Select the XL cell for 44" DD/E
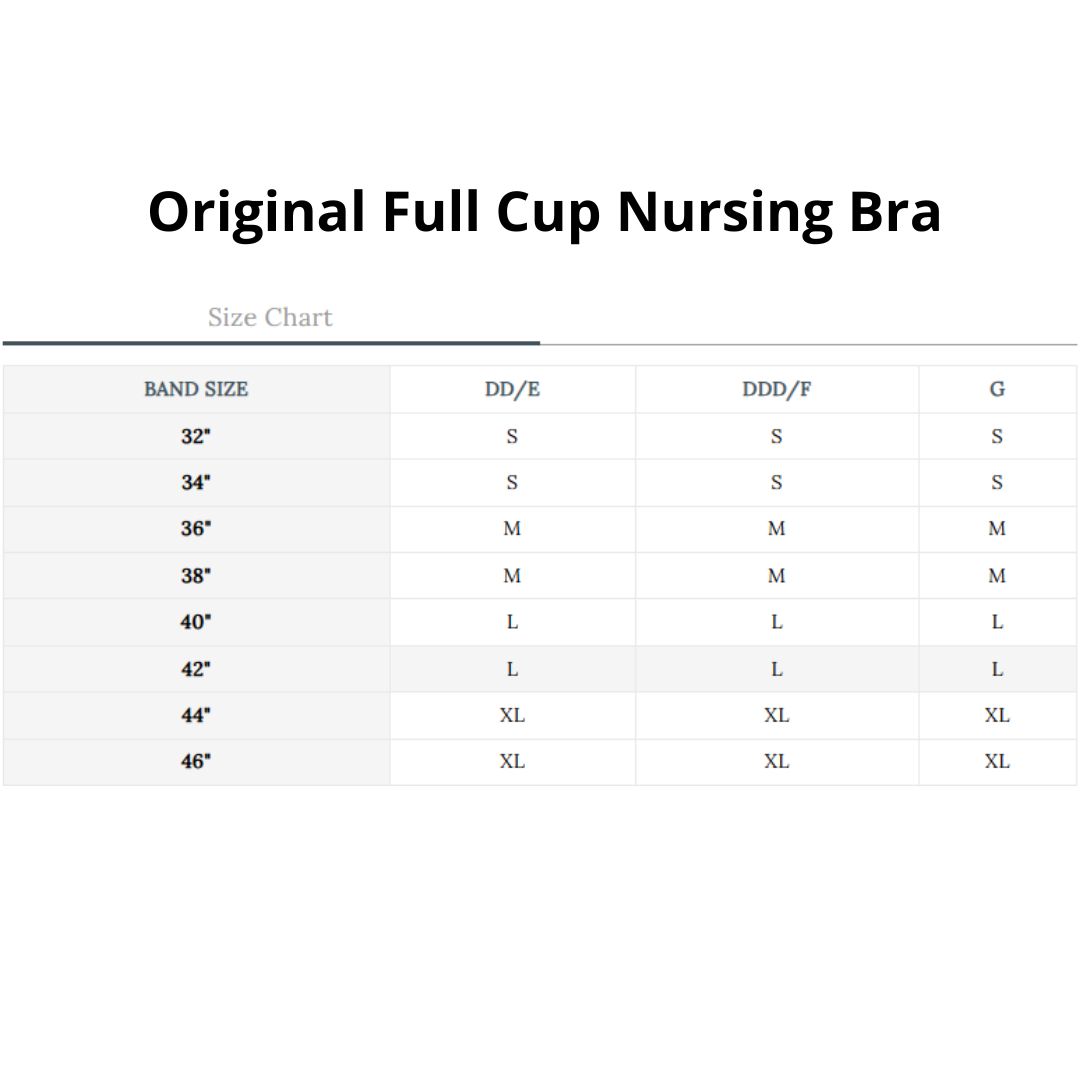This screenshot has width=1080, height=1080. coord(512,715)
